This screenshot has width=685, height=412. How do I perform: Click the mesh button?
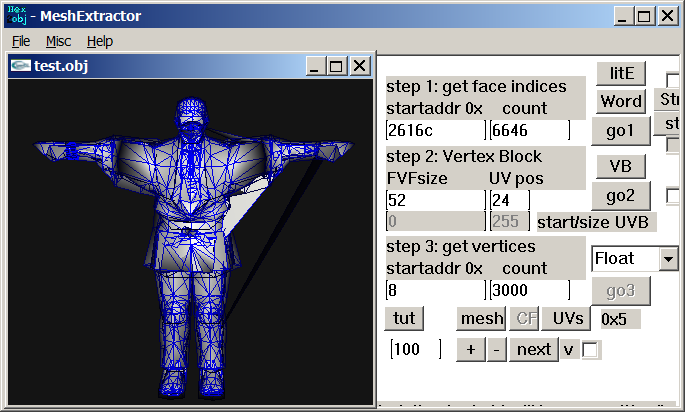(481, 319)
